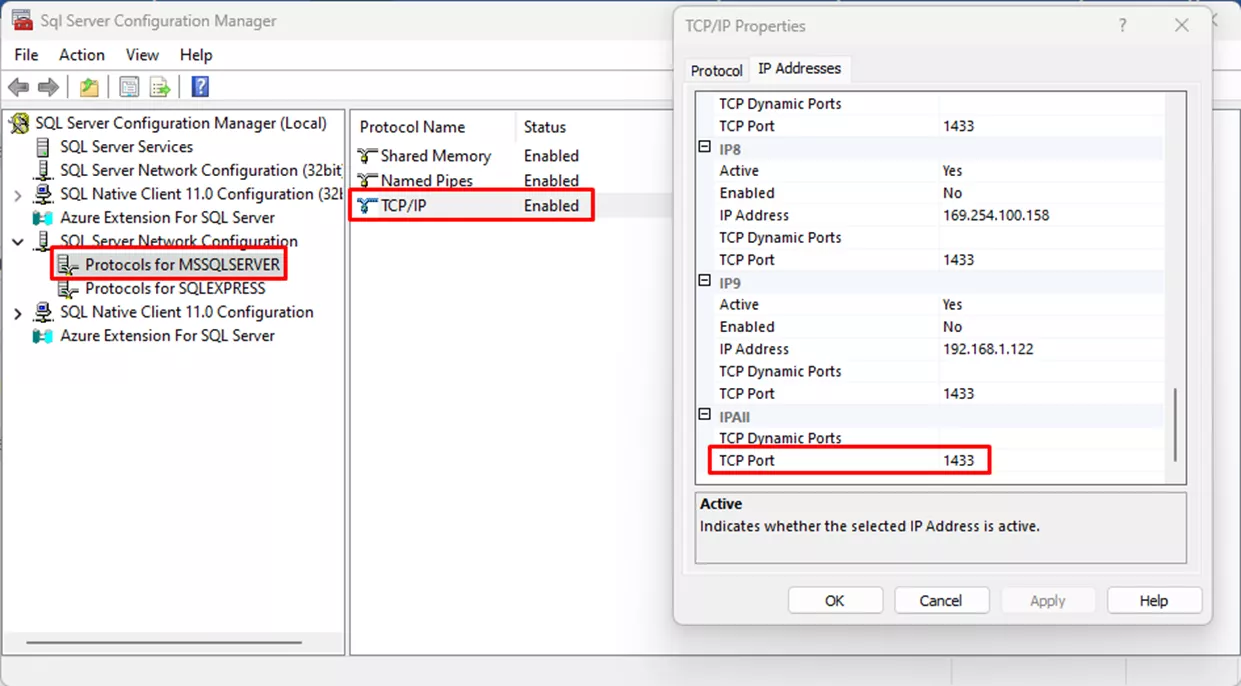Click the IP9 Active value Yes
Image resolution: width=1241 pixels, height=686 pixels.
pos(952,305)
